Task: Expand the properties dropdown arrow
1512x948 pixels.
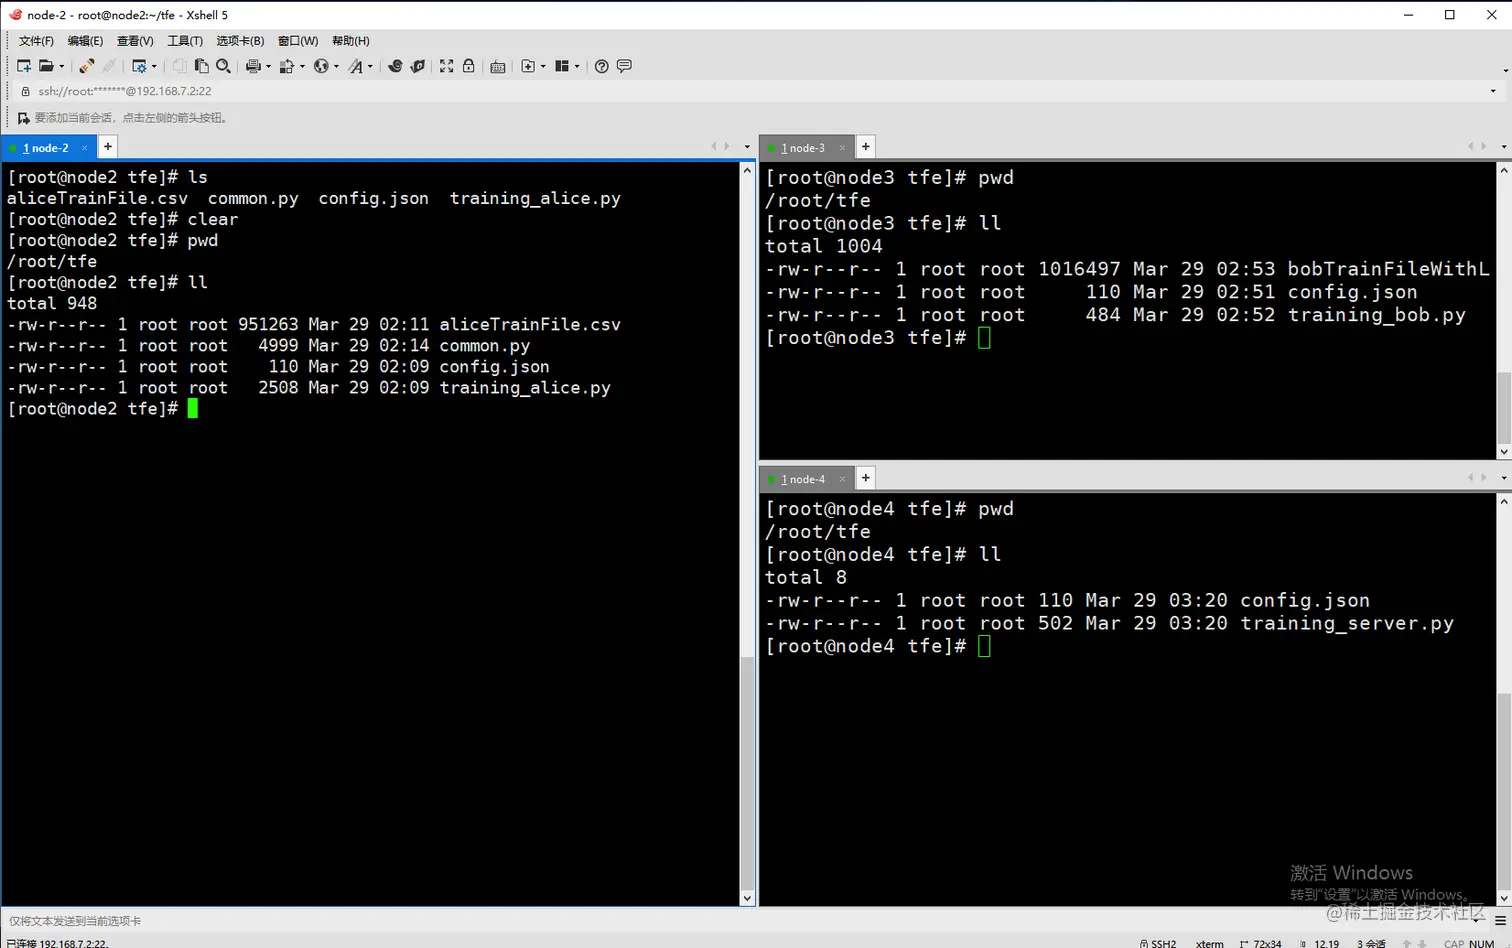Action: click(154, 67)
